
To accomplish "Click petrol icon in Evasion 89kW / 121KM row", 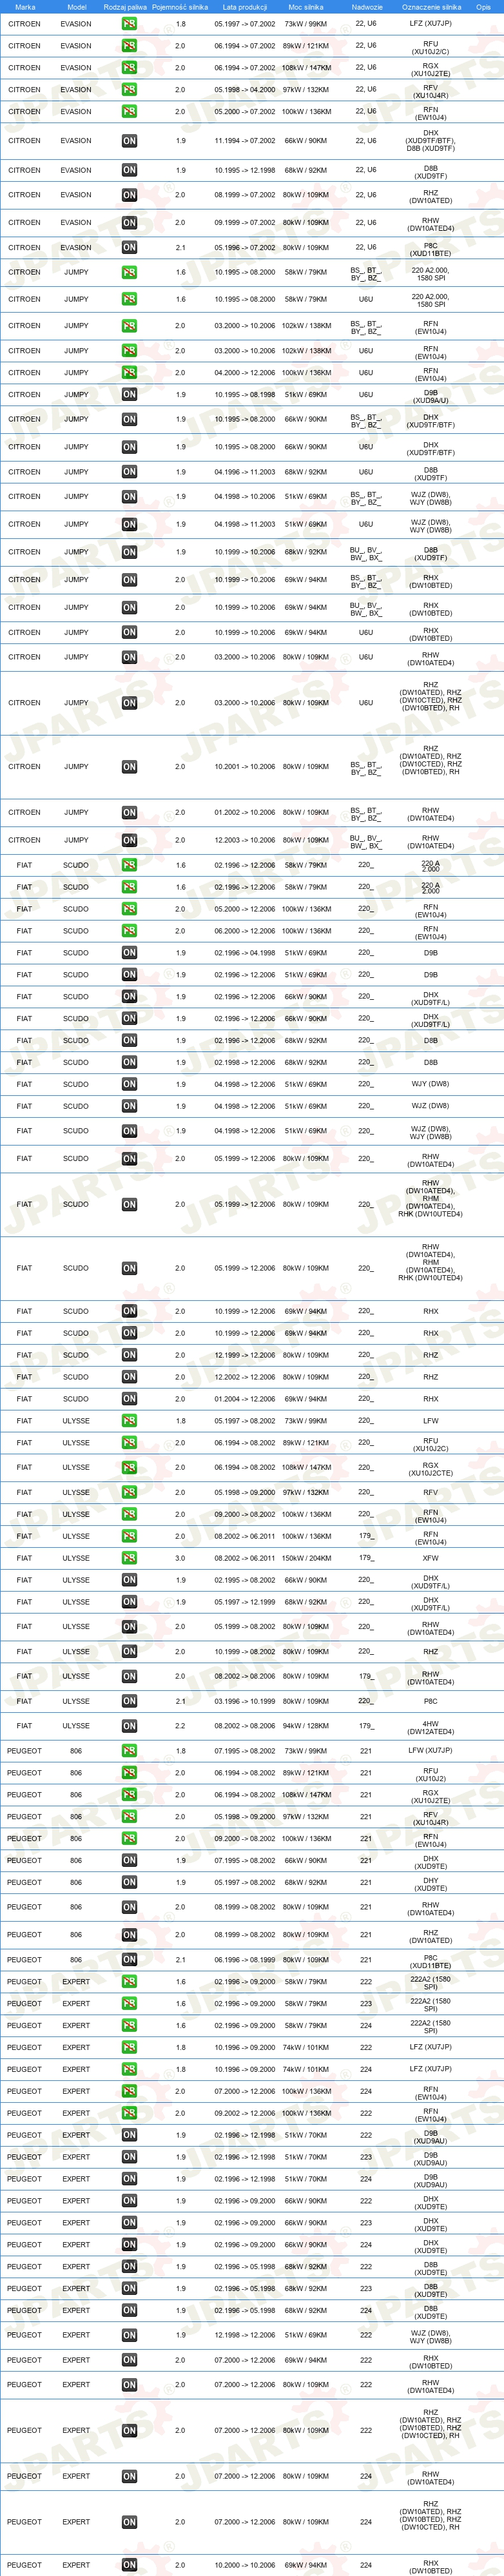I will [x=129, y=46].
